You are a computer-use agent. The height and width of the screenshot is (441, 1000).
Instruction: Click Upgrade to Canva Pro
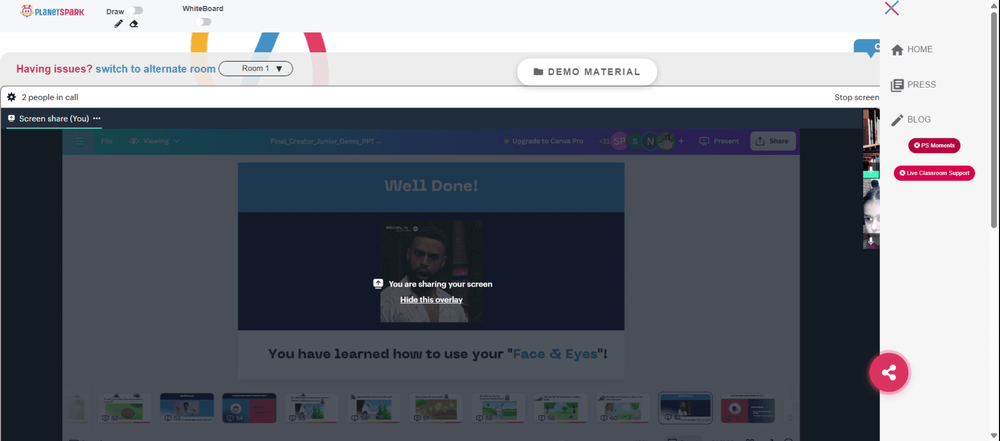coord(543,141)
